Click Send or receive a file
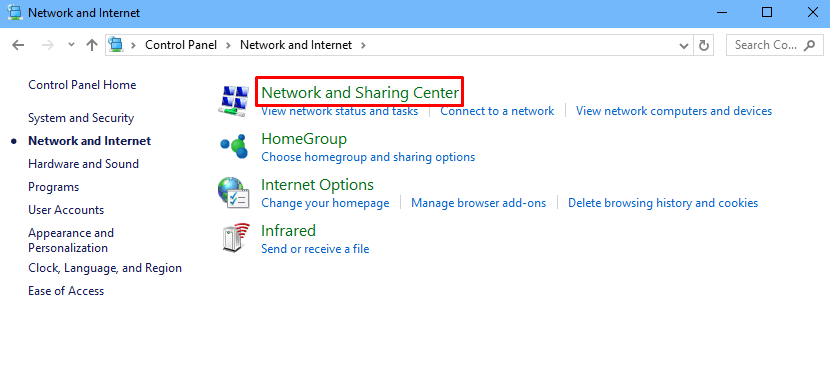This screenshot has height=374, width=830. (315, 249)
